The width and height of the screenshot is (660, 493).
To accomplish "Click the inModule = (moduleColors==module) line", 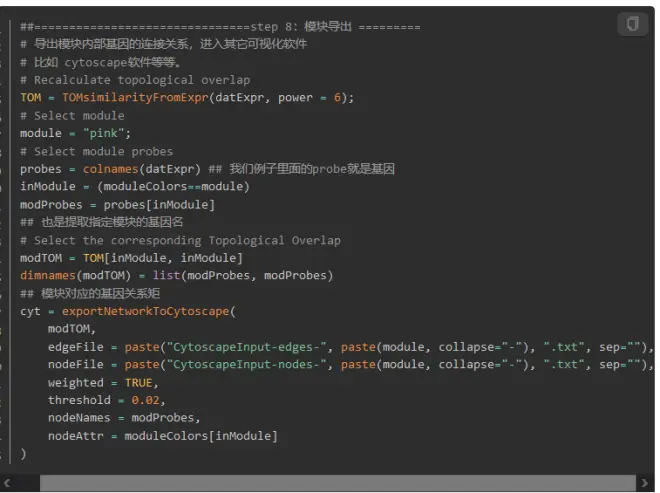I will click(135, 187).
